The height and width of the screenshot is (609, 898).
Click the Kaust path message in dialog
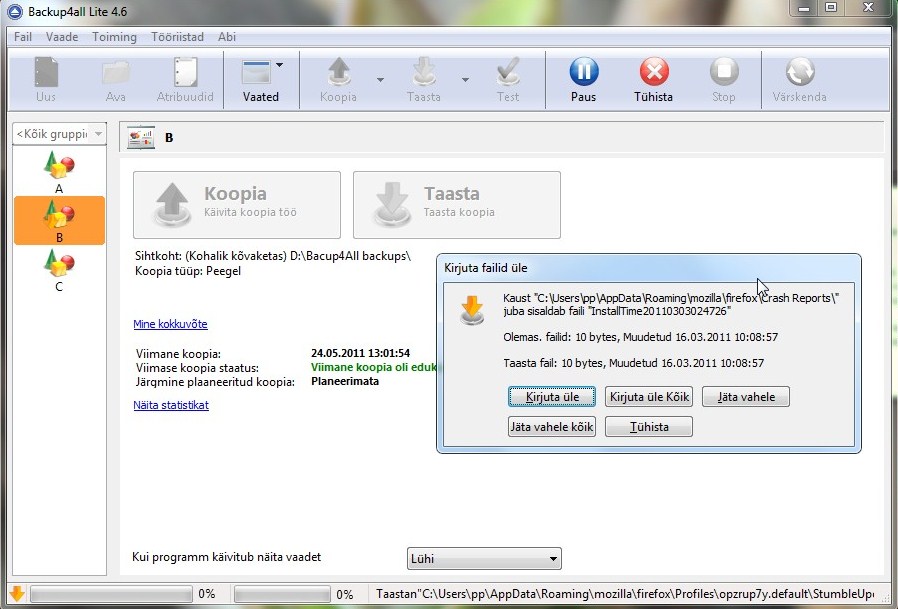click(671, 304)
